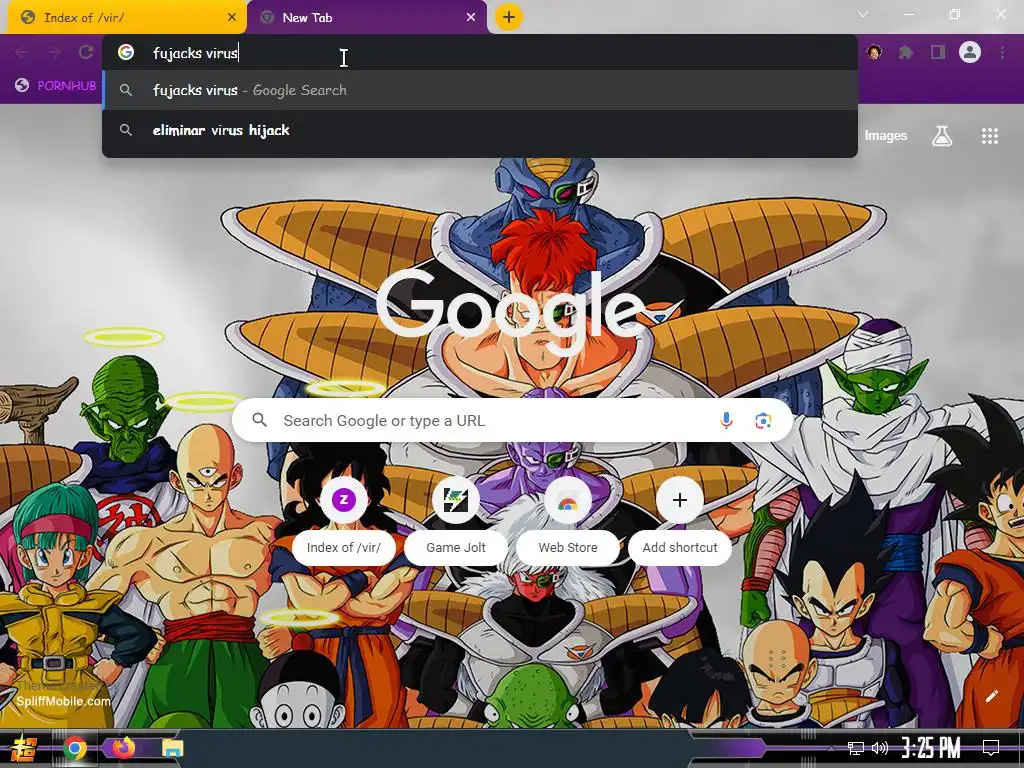1024x768 pixels.
Task: Customize this page with pencil icon
Action: [x=991, y=696]
